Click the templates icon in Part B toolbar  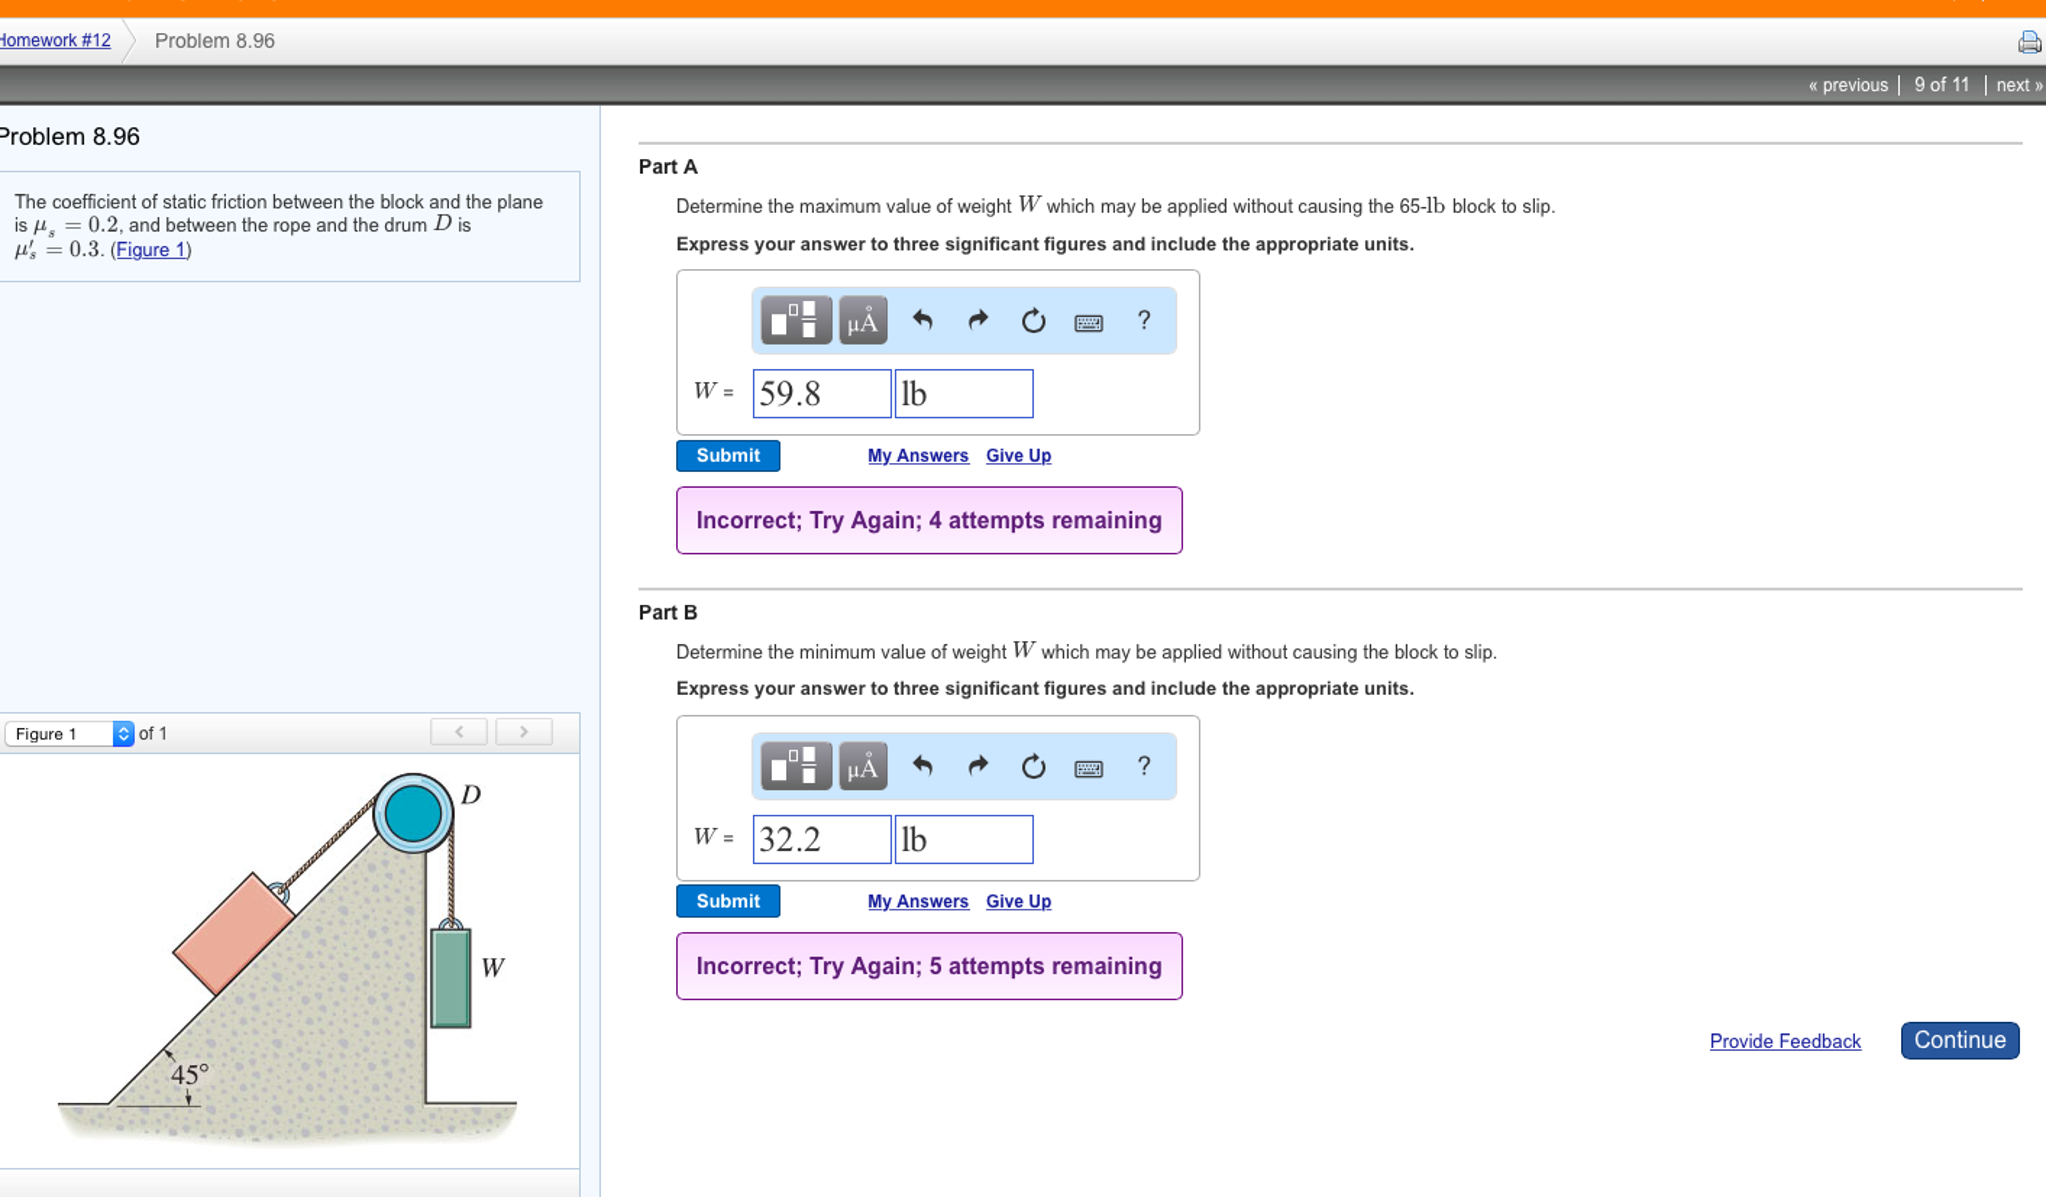[795, 767]
